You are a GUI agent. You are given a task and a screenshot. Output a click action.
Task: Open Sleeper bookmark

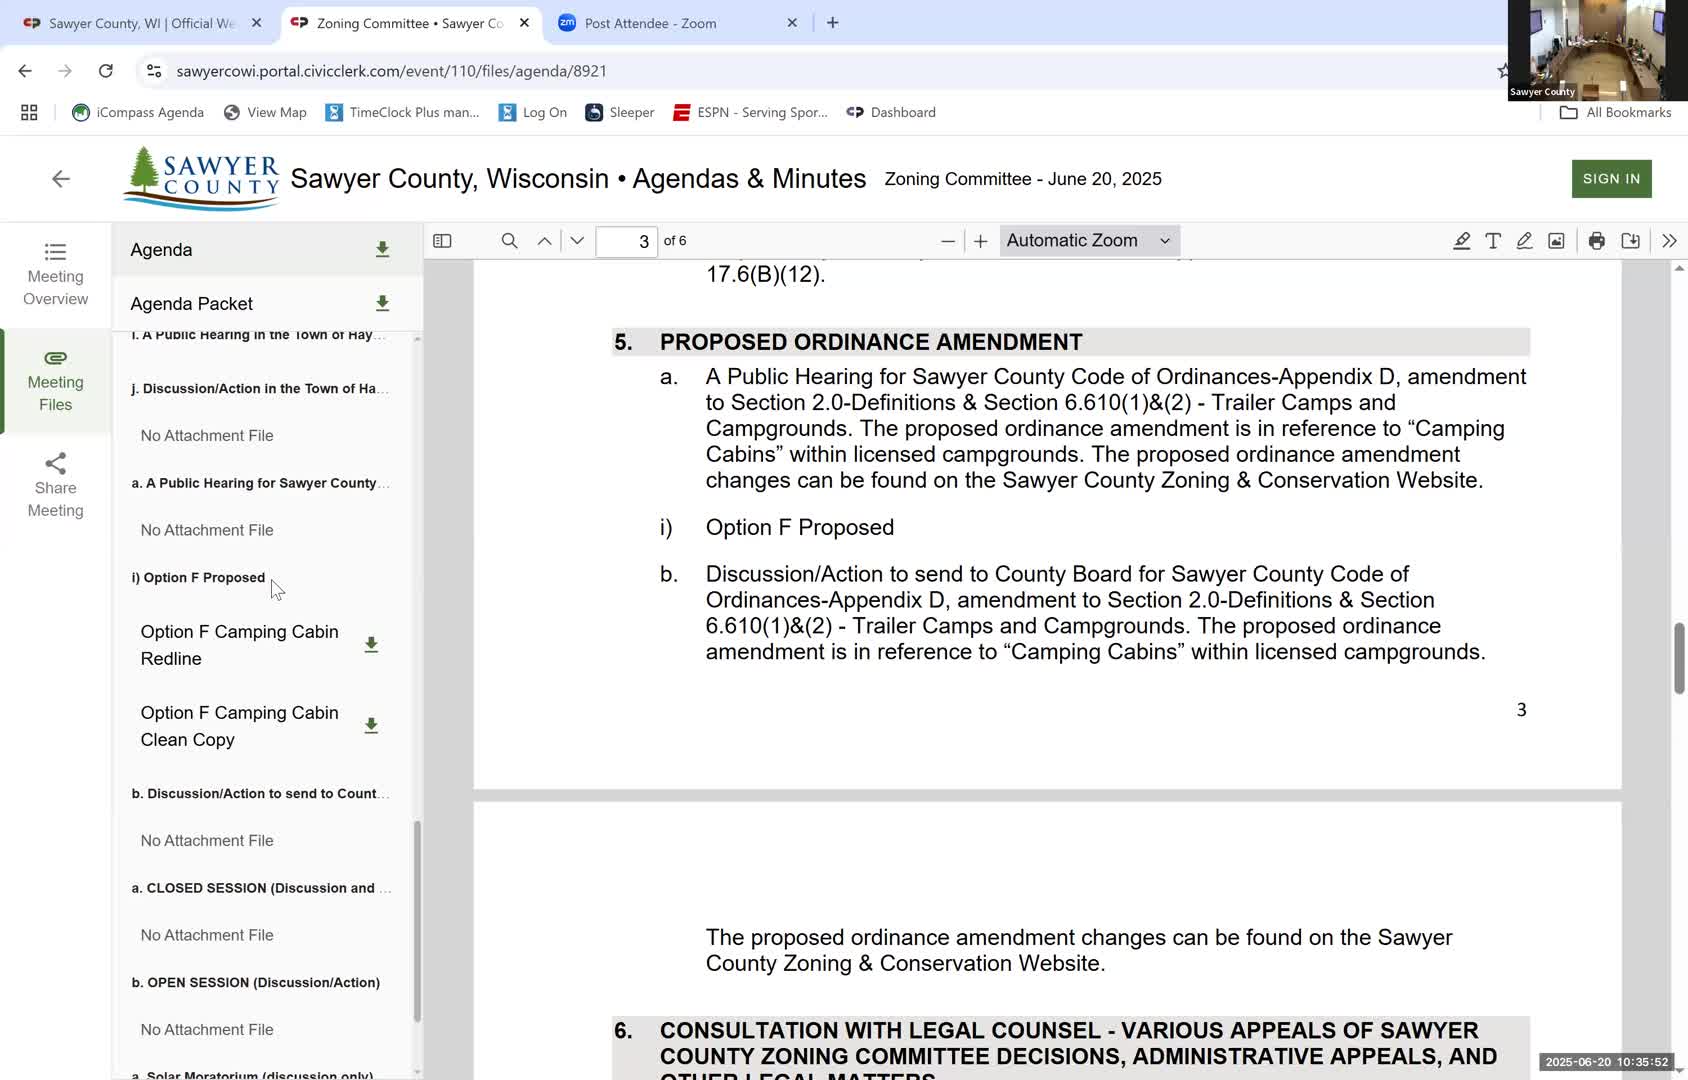coord(620,113)
